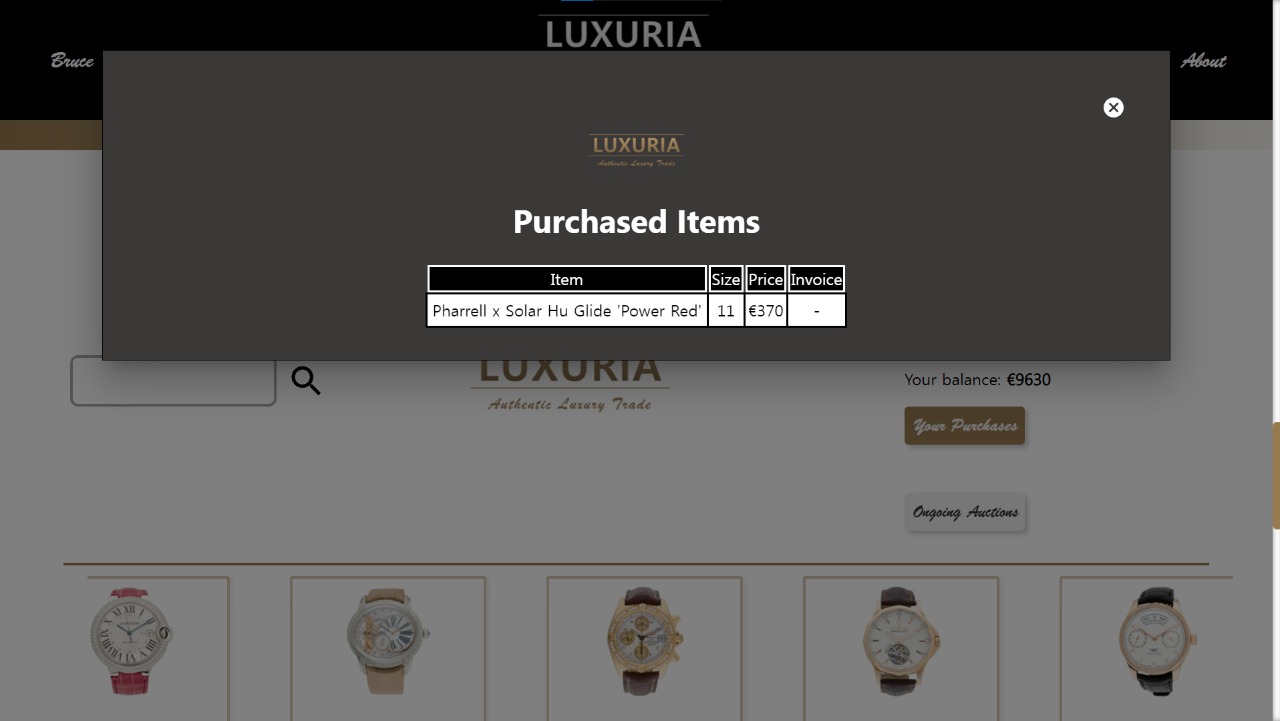Open the About menu item
Image resolution: width=1280 pixels, height=721 pixels.
pyautogui.click(x=1203, y=61)
